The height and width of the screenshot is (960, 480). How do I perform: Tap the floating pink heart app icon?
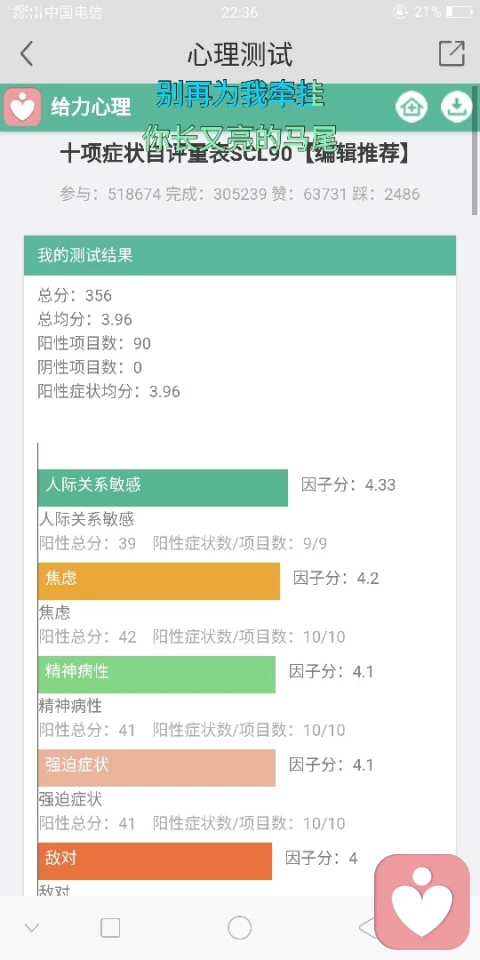pos(422,902)
